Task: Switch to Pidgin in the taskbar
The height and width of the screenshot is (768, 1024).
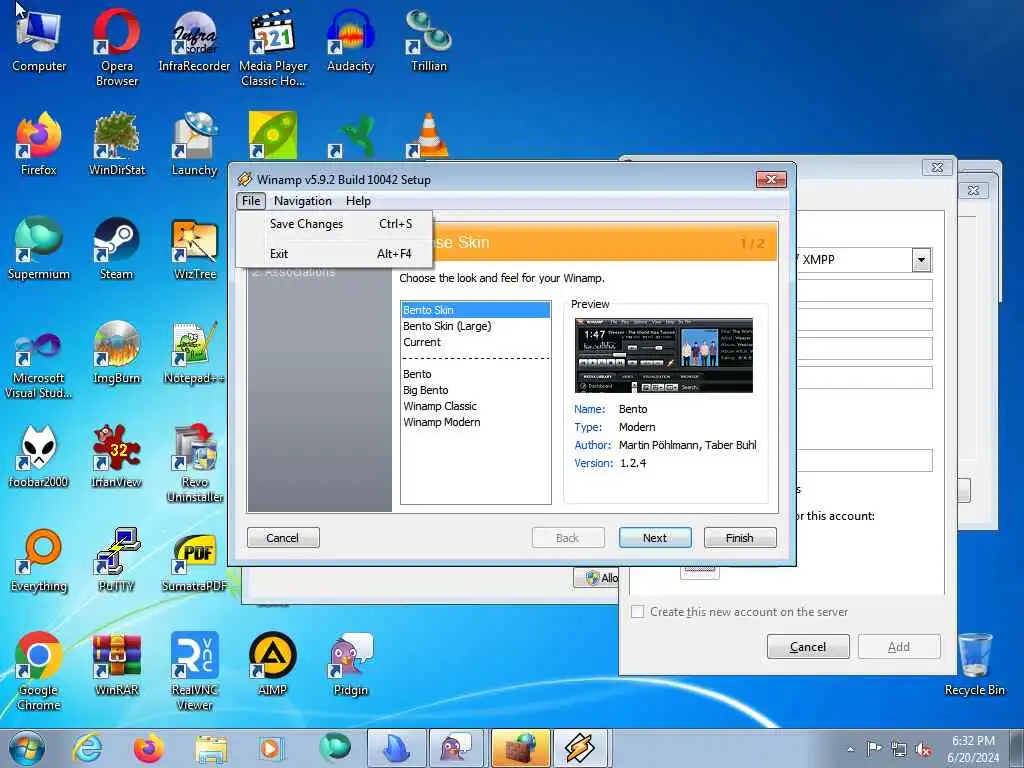Action: point(456,748)
